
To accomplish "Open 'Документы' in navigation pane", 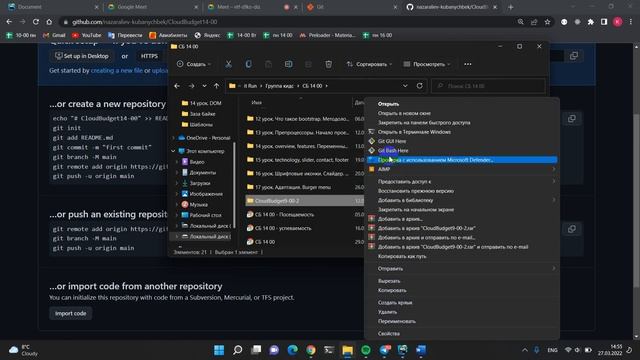I will 202,173.
